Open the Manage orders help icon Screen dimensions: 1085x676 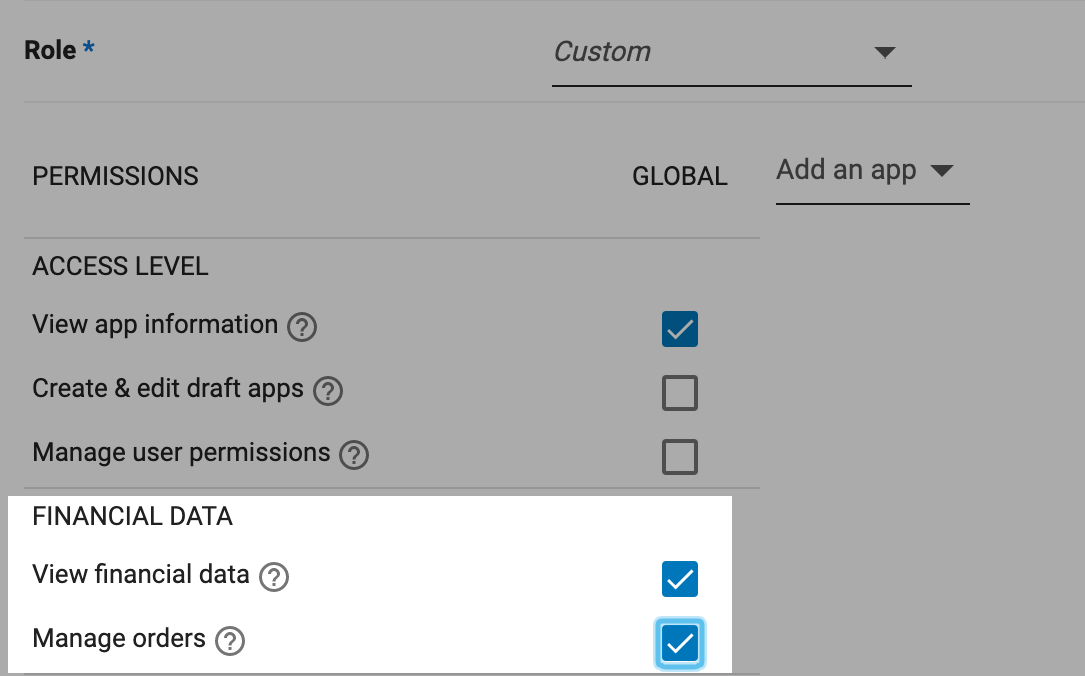tap(230, 641)
